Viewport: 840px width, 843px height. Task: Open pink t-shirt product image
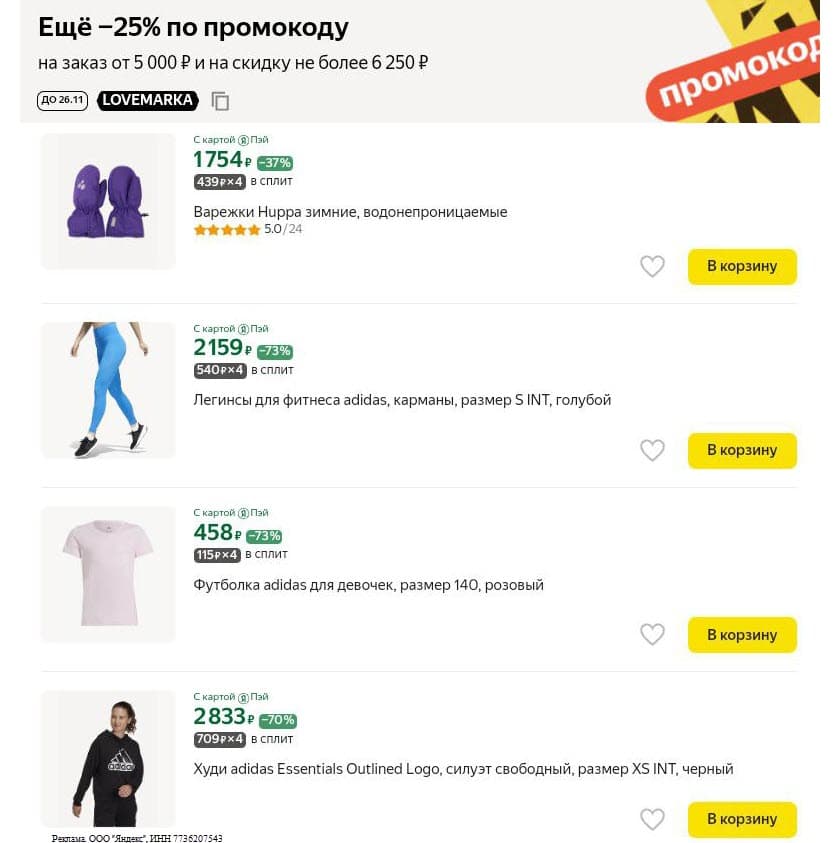coord(108,574)
